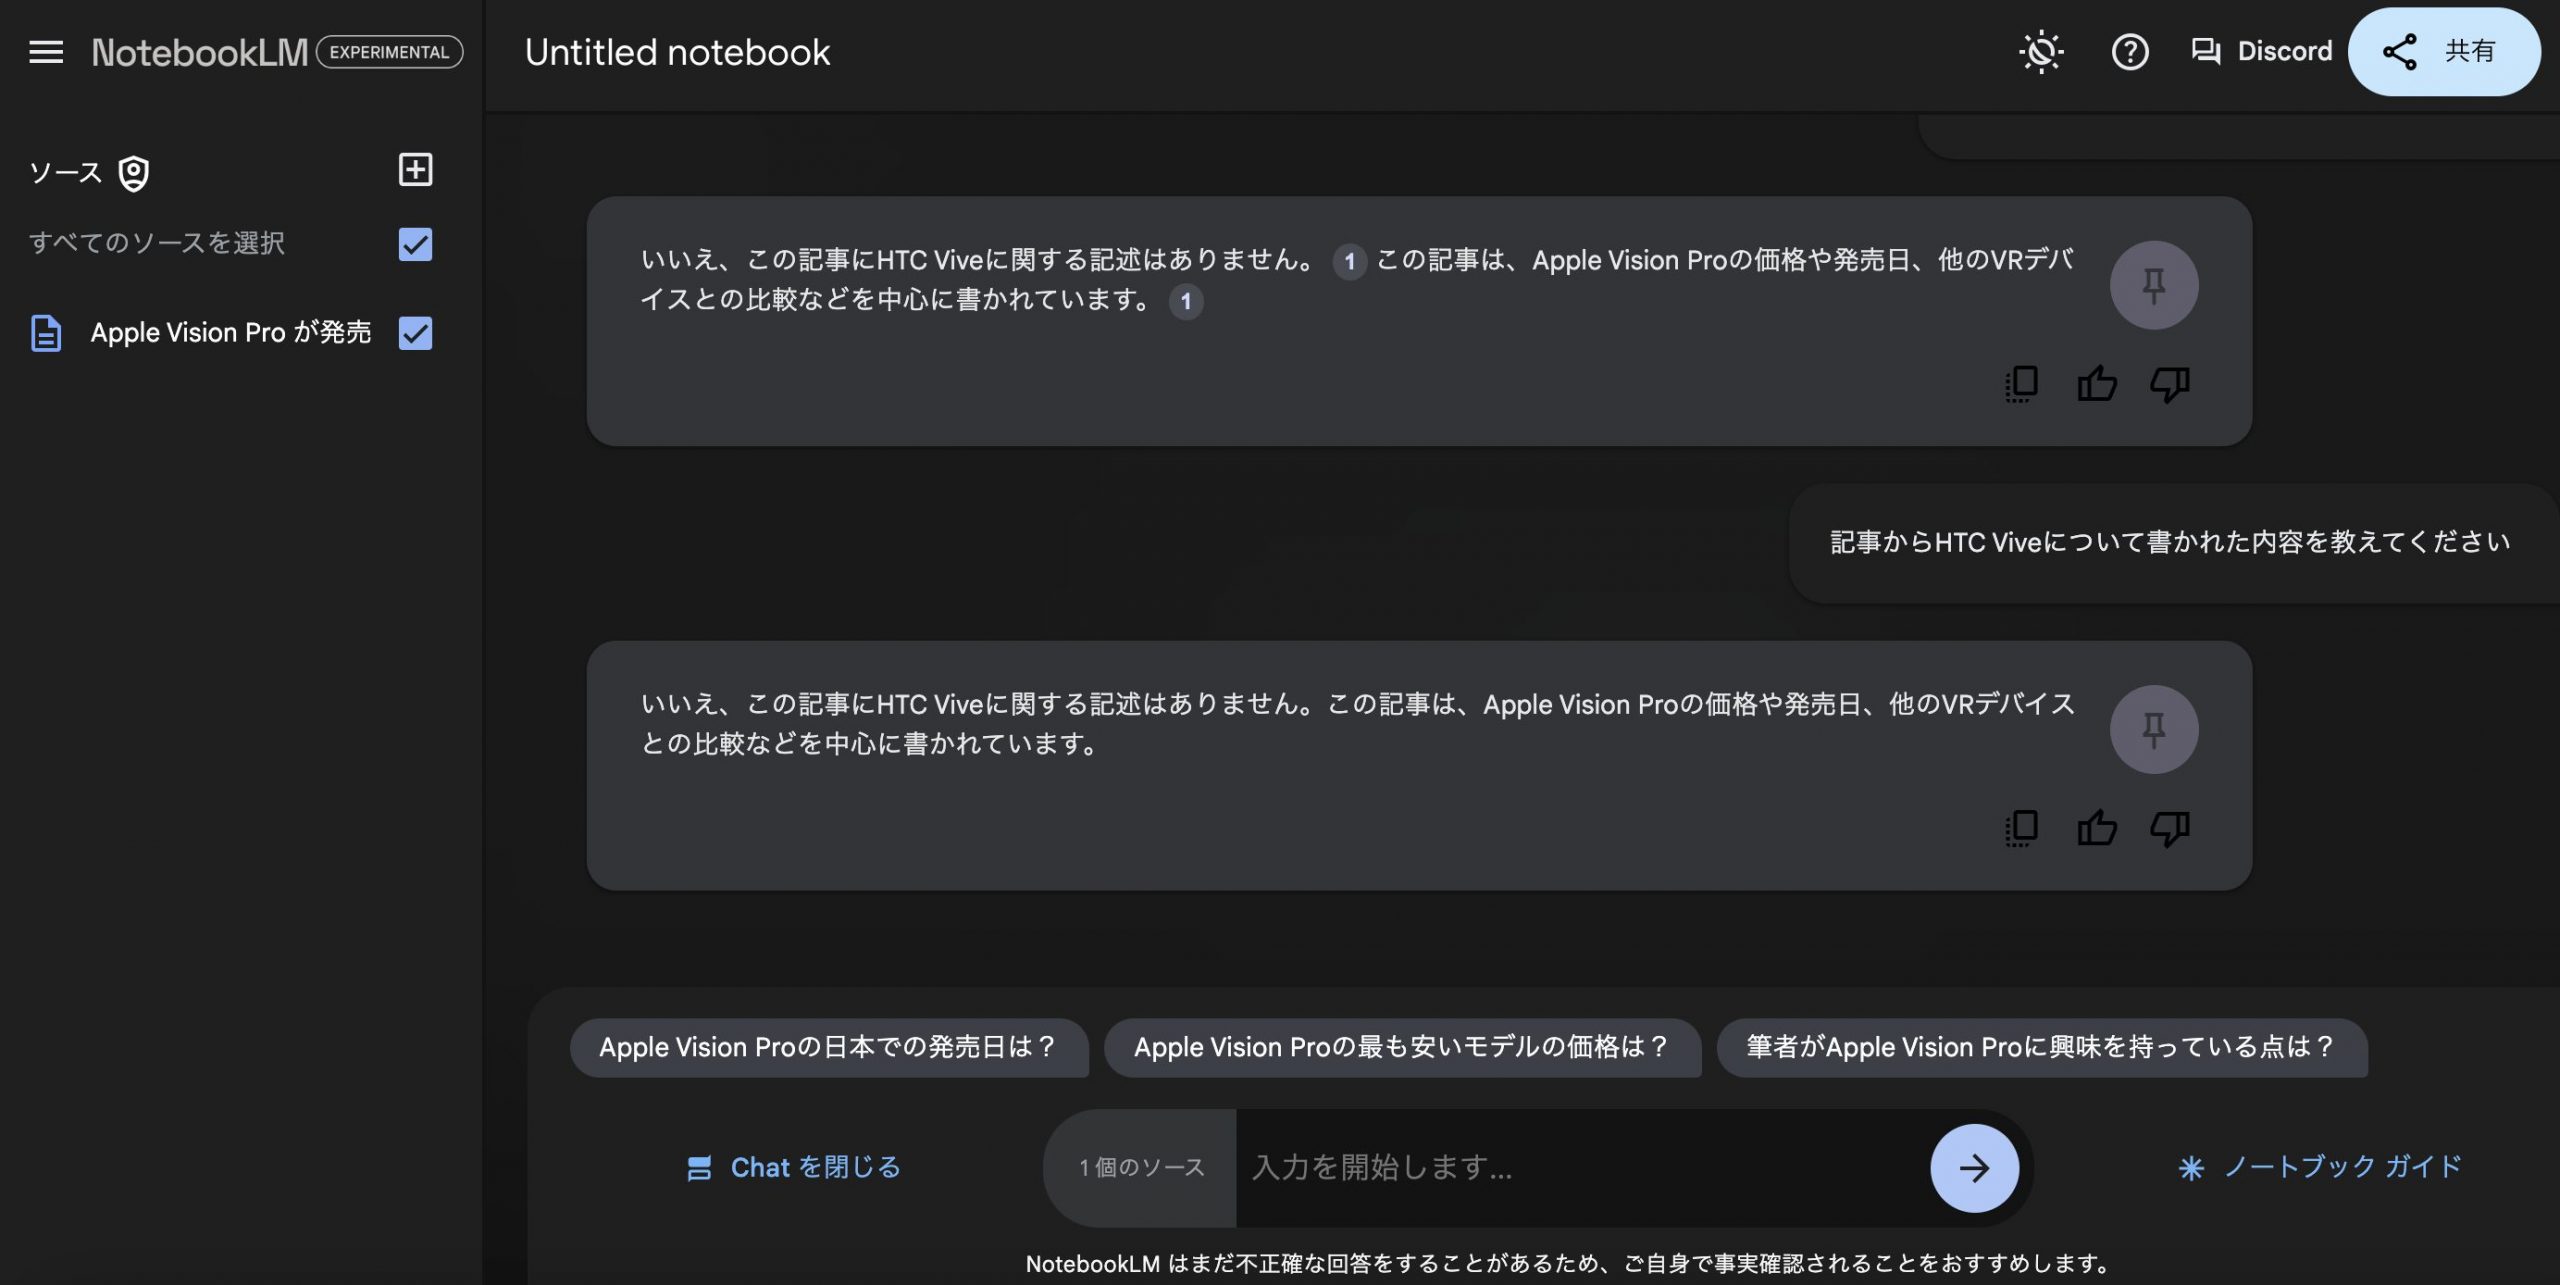Pin the first response with citations
This screenshot has height=1285, width=2560.
pos(2154,285)
